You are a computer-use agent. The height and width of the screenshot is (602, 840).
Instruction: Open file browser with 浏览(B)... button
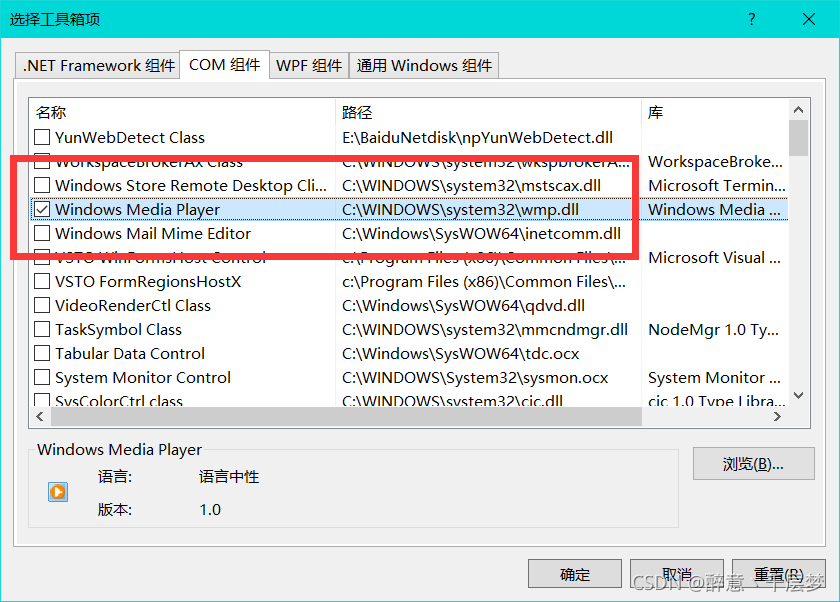click(x=753, y=464)
